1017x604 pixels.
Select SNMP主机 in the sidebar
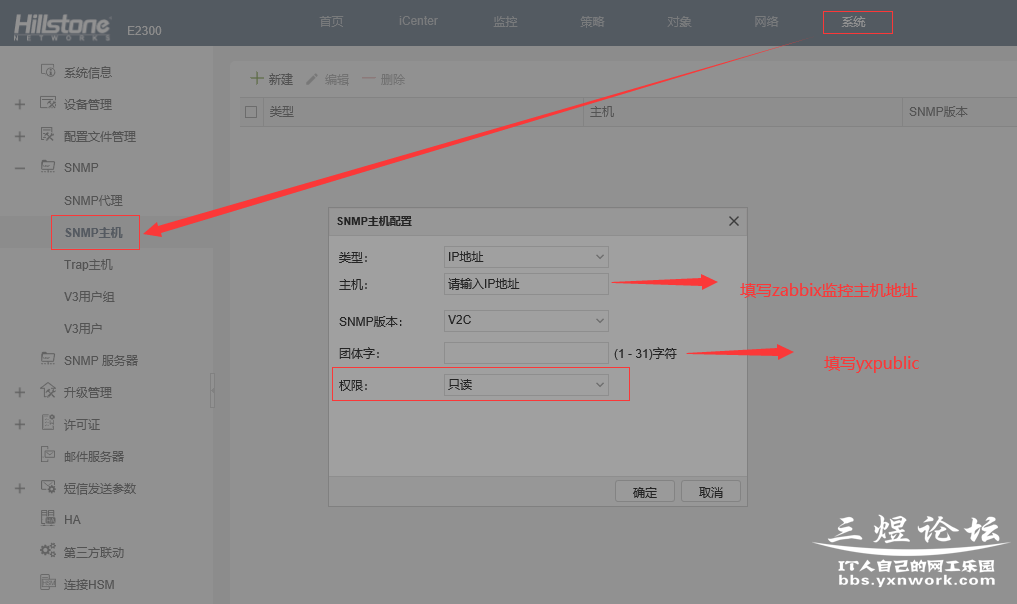[93, 232]
